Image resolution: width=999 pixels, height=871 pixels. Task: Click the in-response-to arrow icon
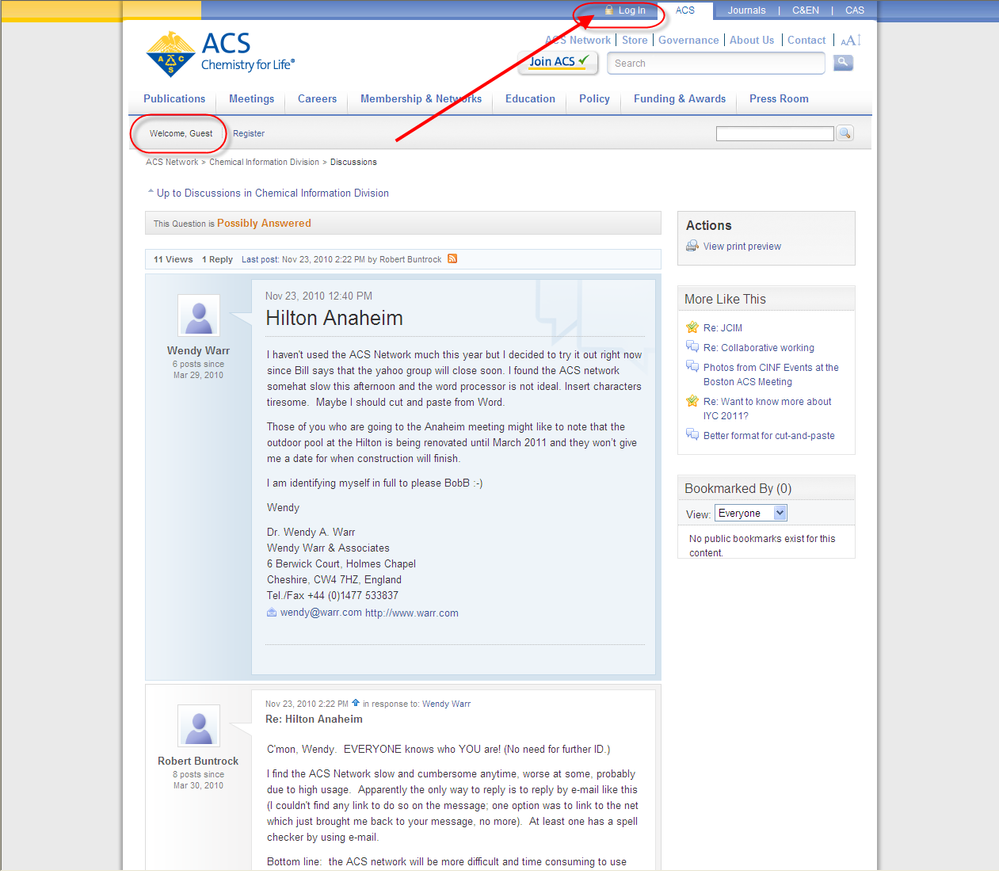(x=355, y=703)
